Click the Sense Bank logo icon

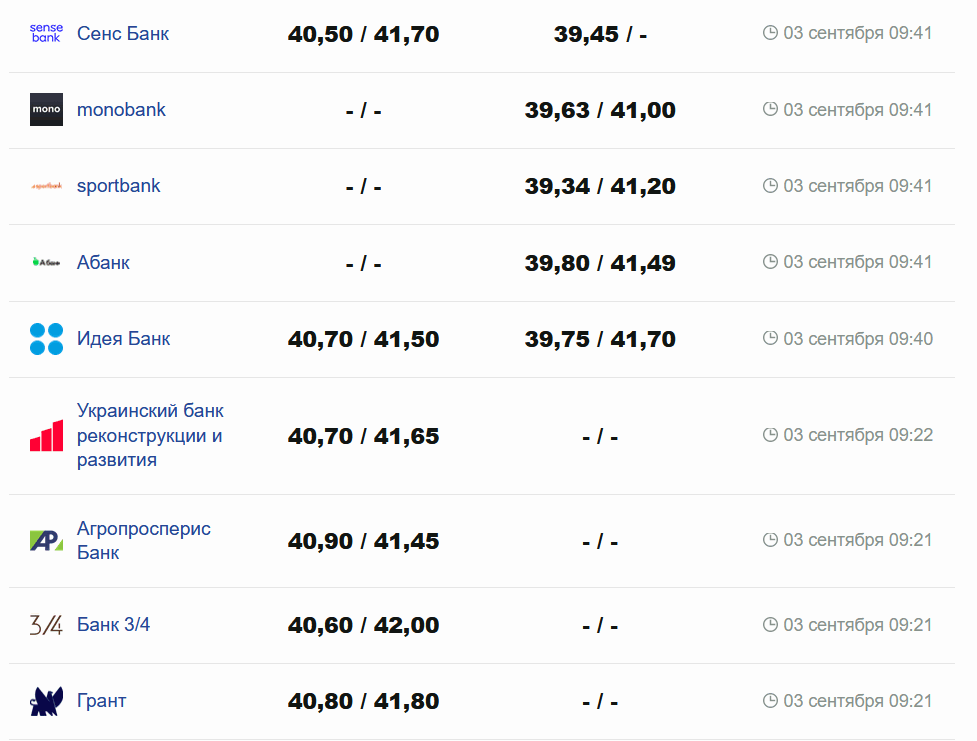click(46, 33)
